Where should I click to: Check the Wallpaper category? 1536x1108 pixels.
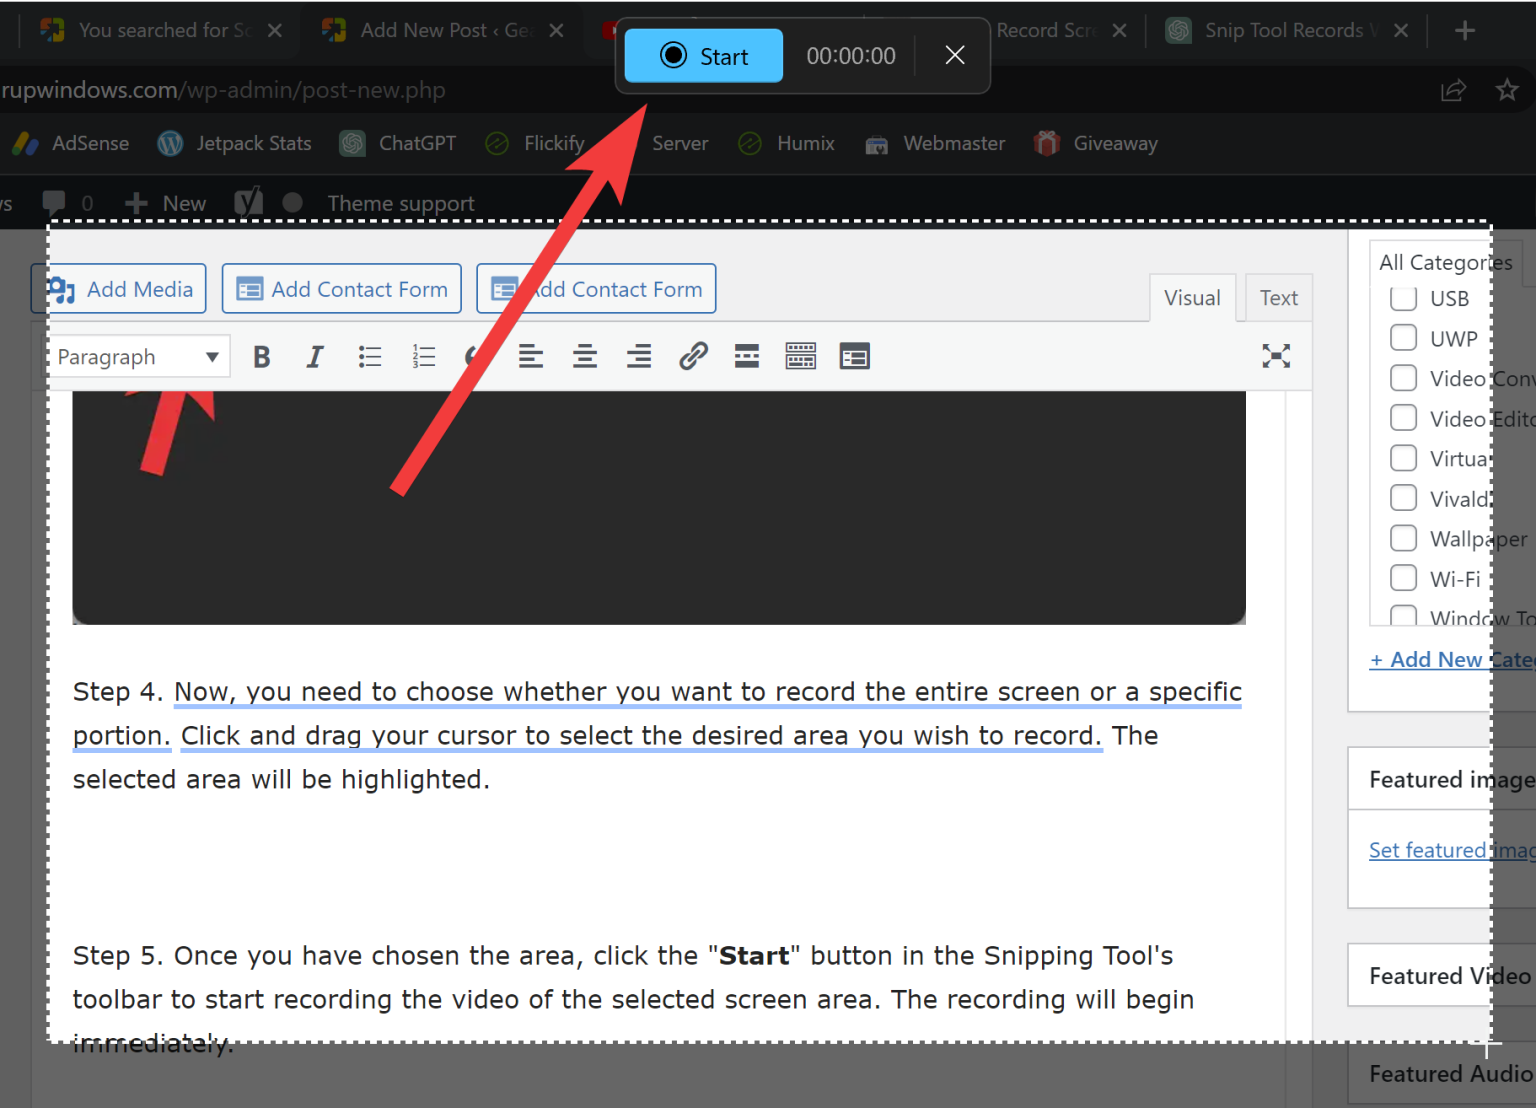(1403, 538)
